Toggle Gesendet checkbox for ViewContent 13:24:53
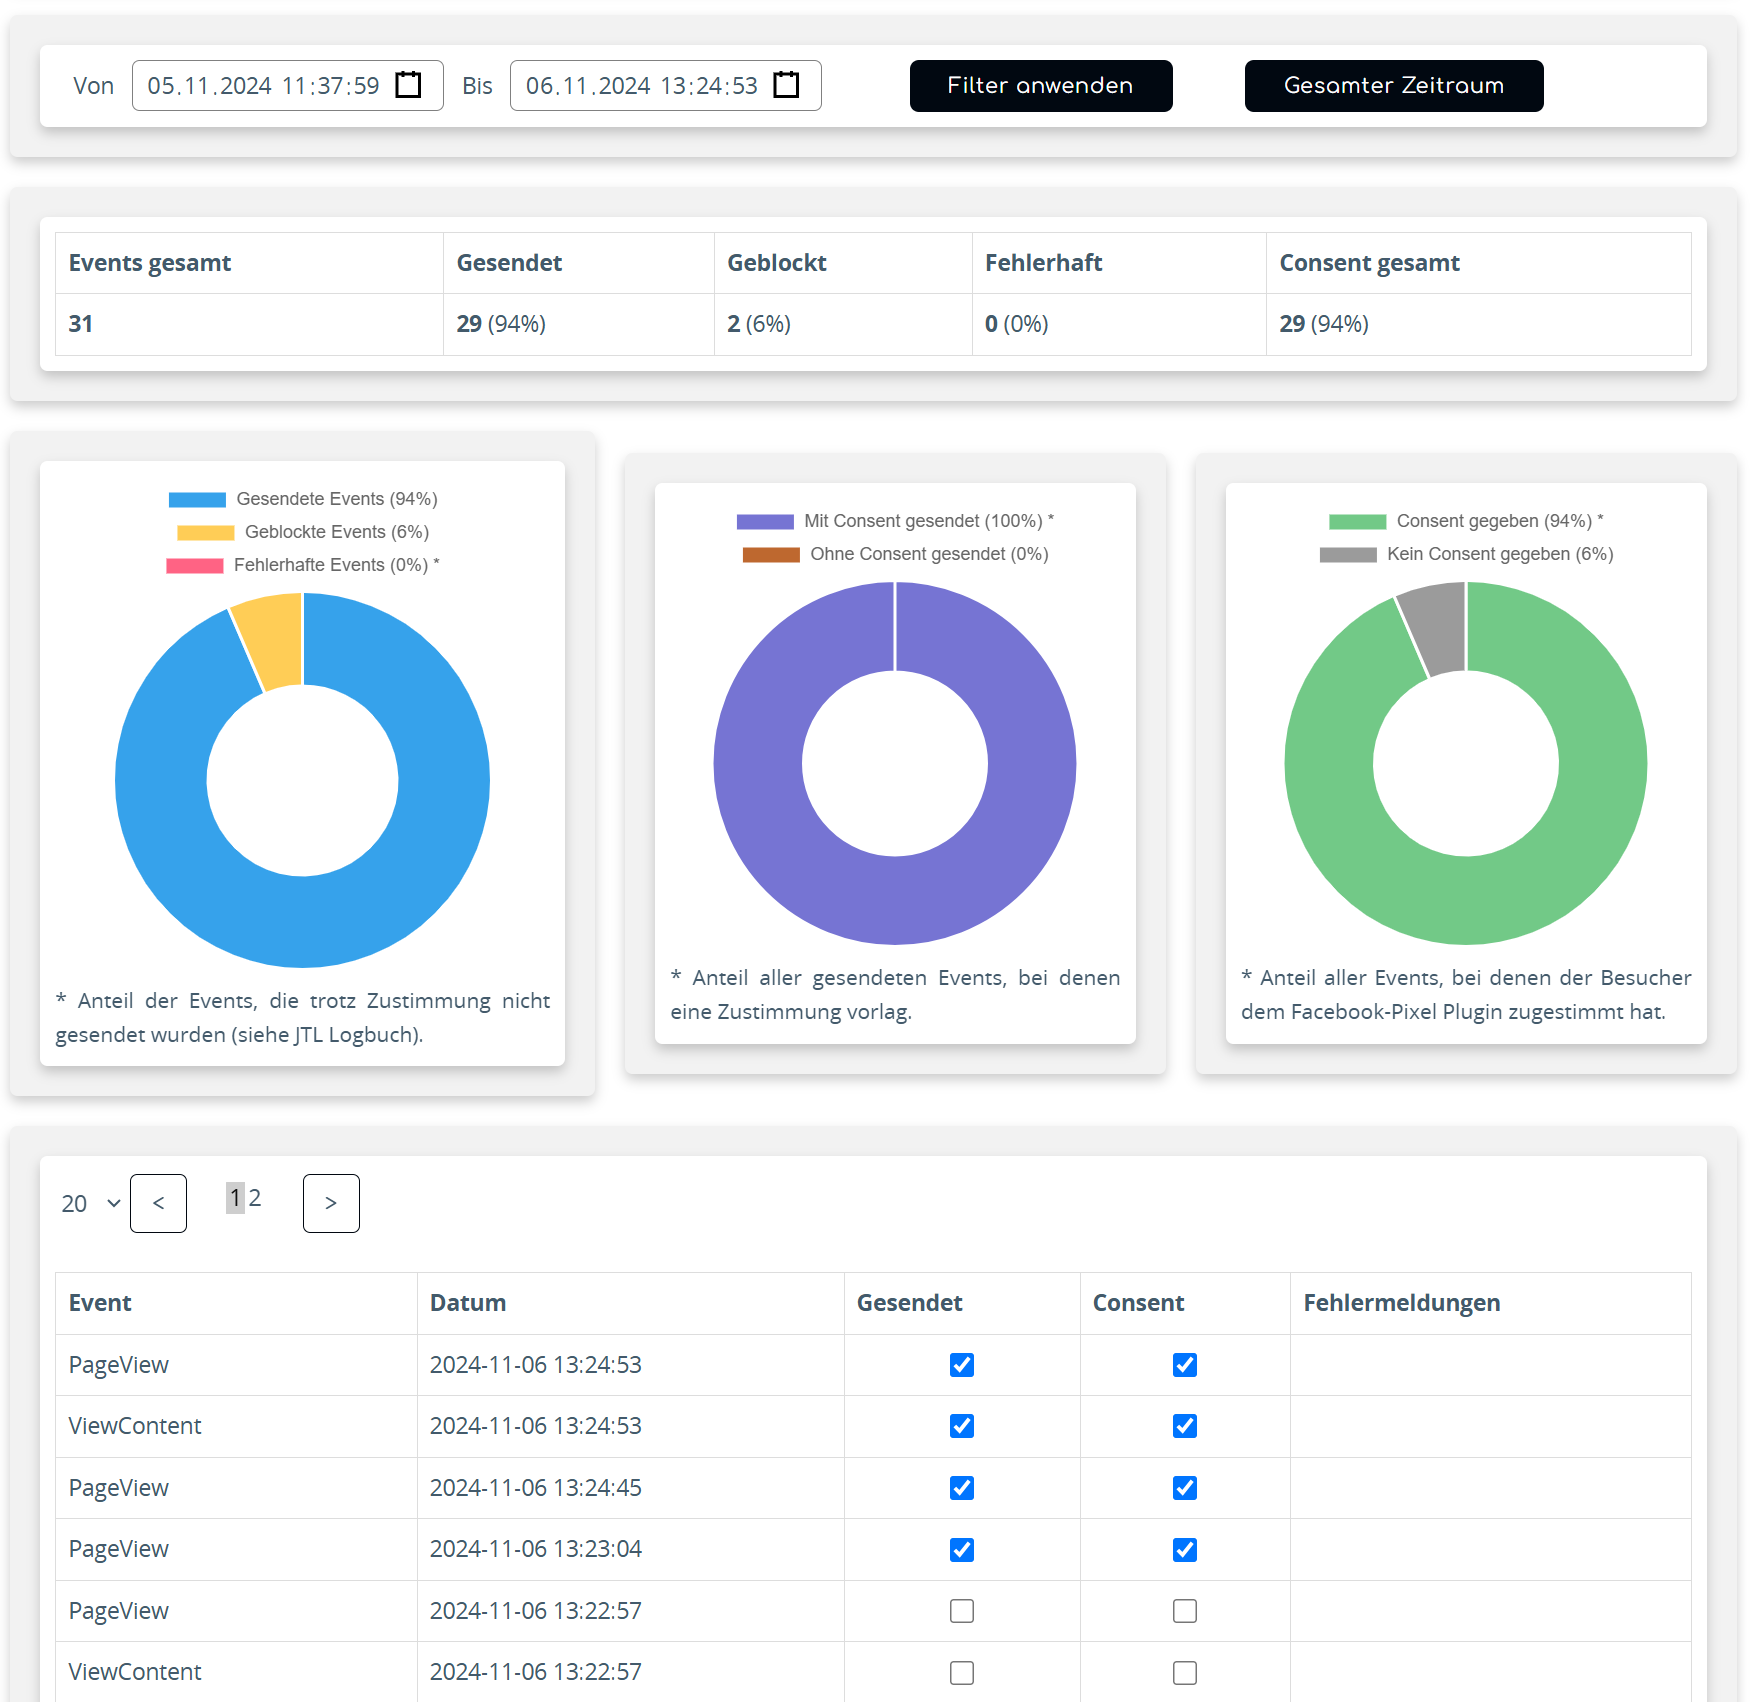 [x=962, y=1426]
